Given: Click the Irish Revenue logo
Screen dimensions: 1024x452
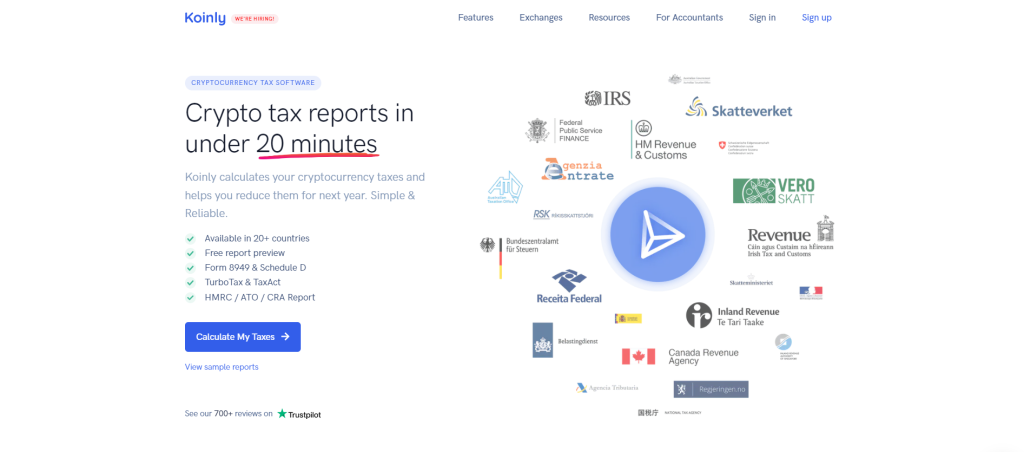Looking at the screenshot, I should [792, 236].
